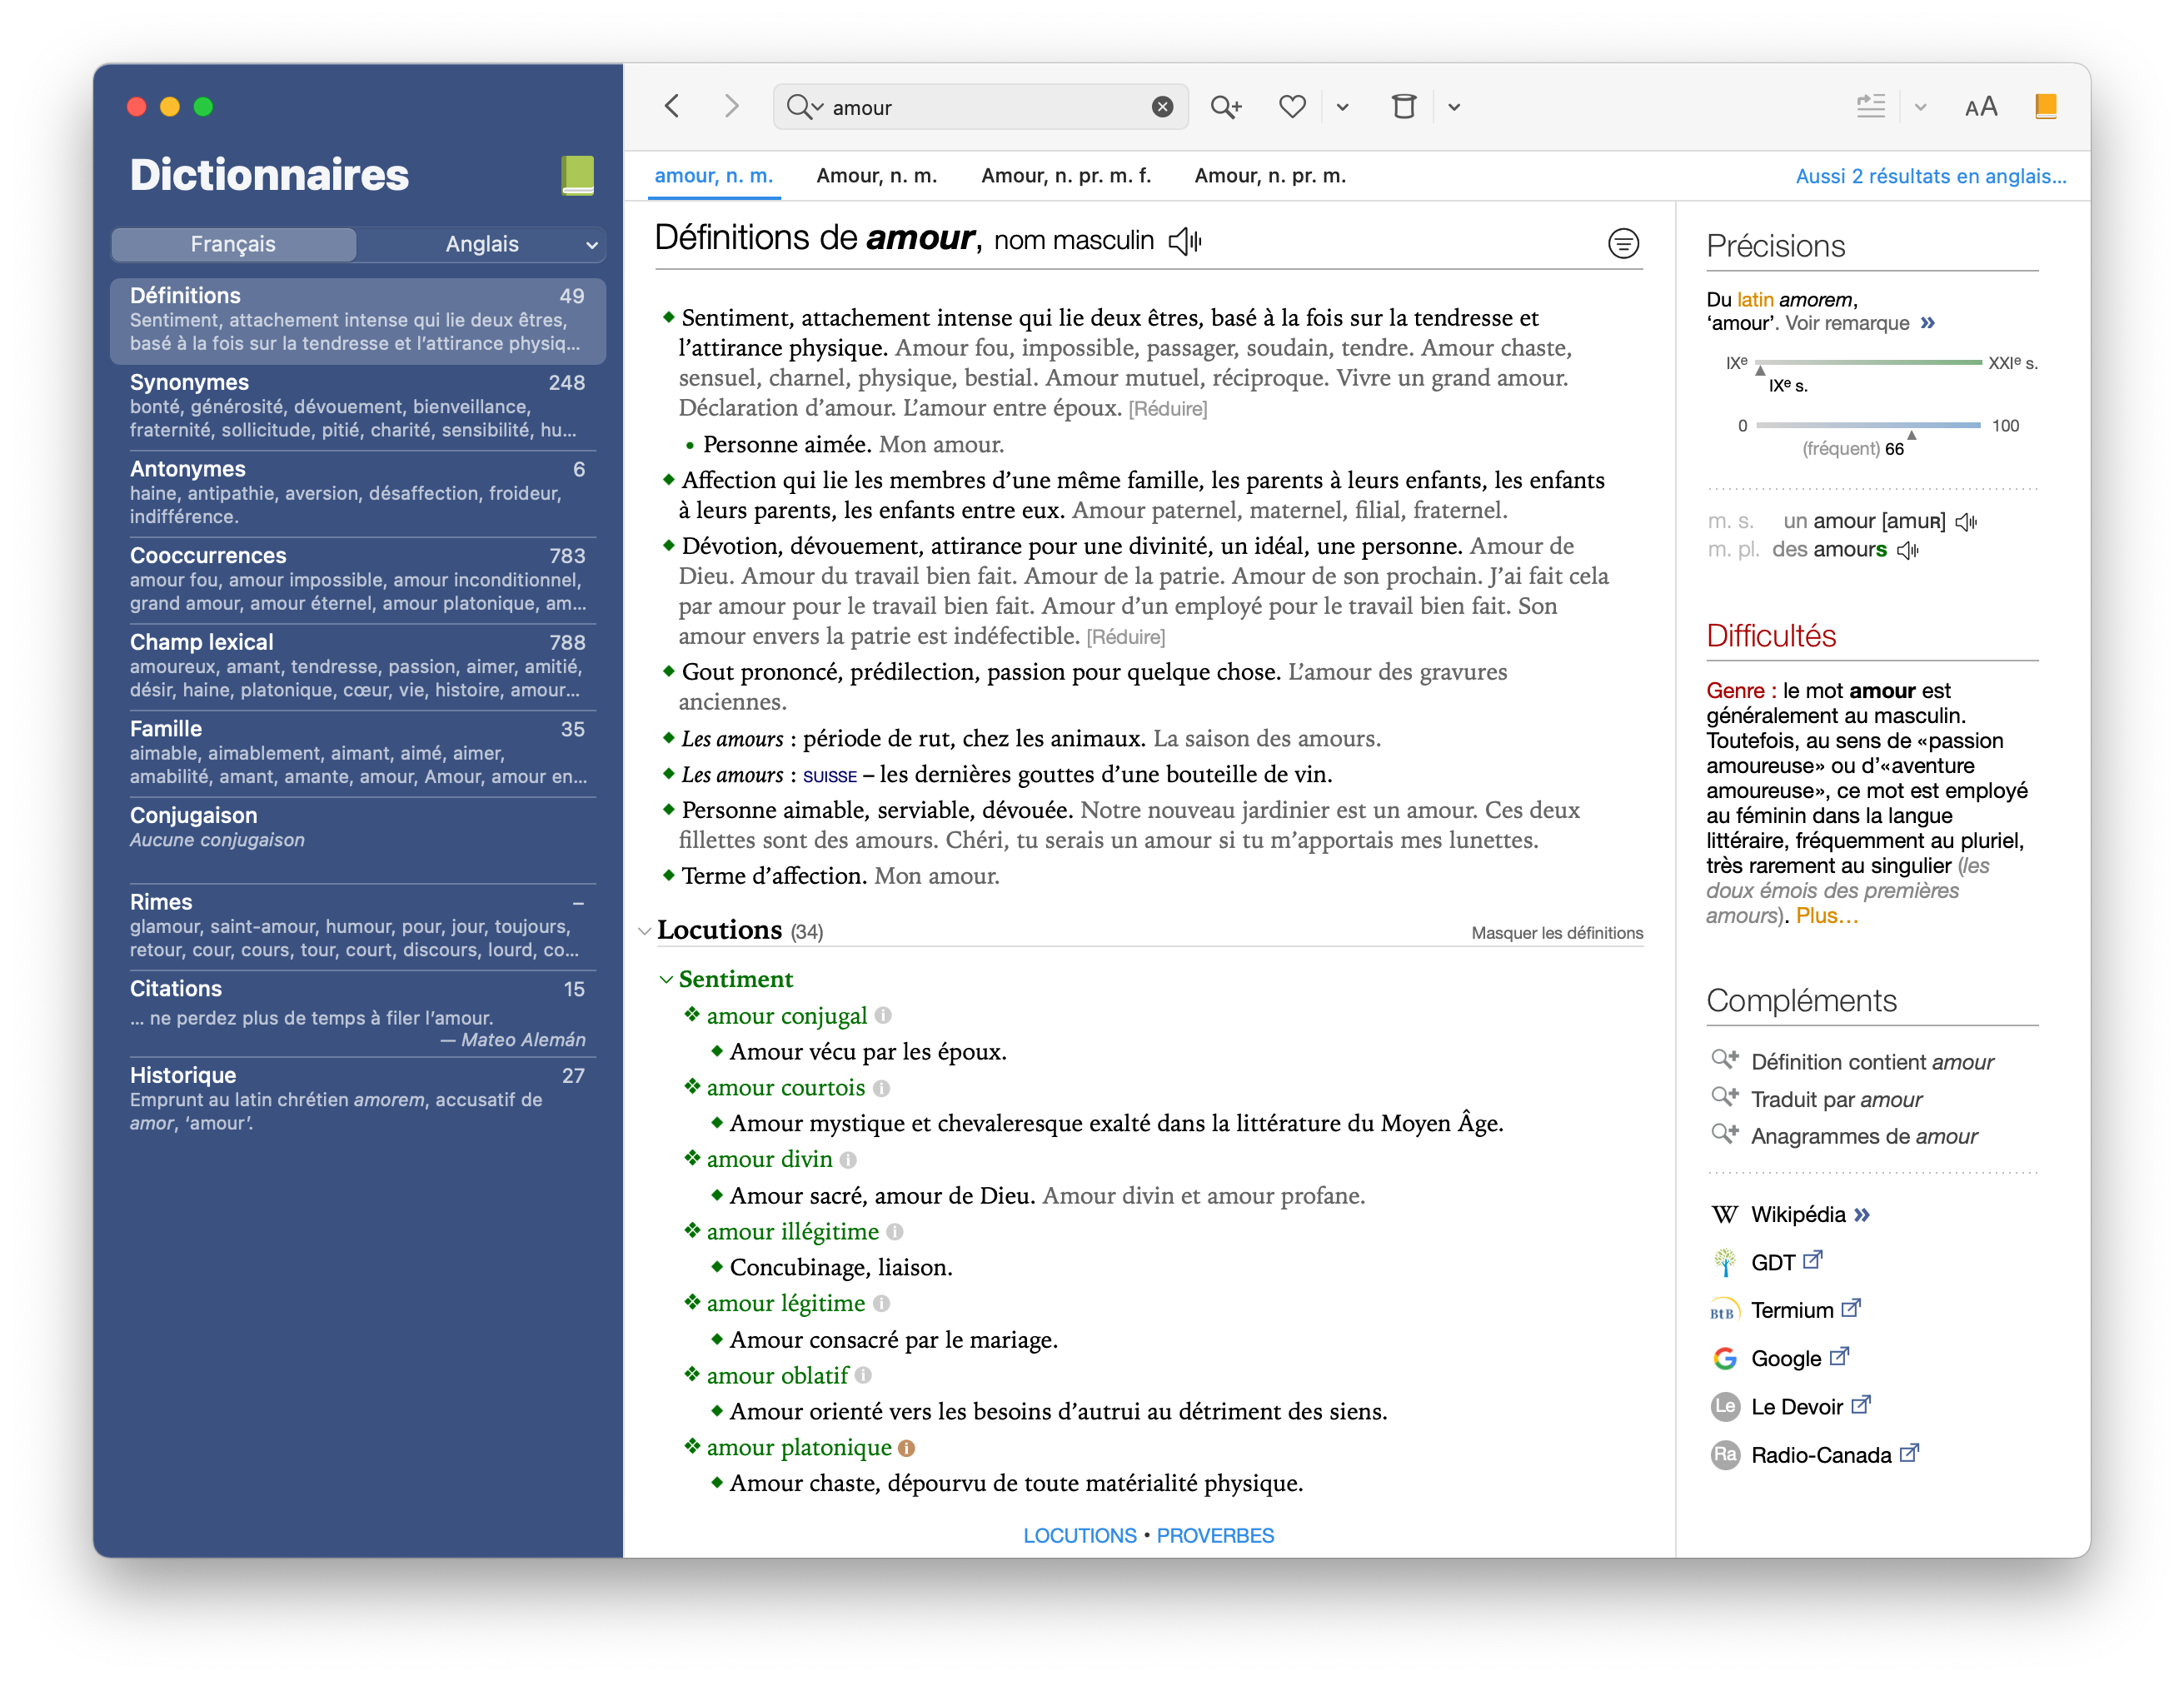Expand Difficultés with Plus… link

point(1827,916)
